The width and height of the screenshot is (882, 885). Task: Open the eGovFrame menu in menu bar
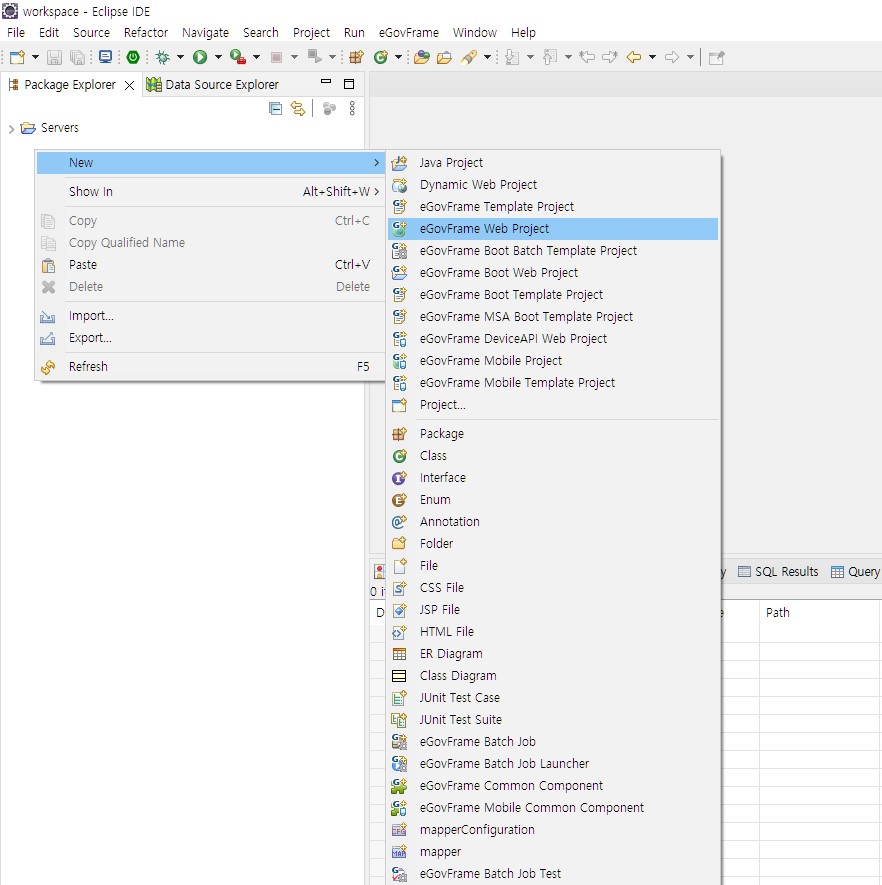pos(408,33)
